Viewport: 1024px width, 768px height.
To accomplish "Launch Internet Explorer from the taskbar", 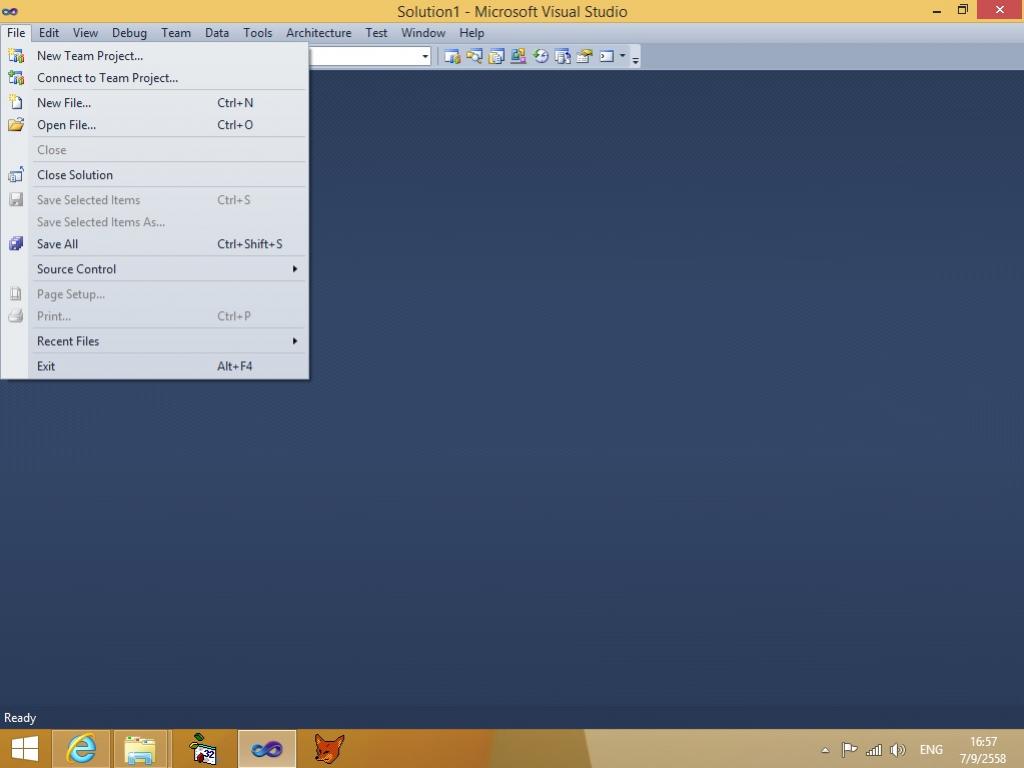I will 81,748.
